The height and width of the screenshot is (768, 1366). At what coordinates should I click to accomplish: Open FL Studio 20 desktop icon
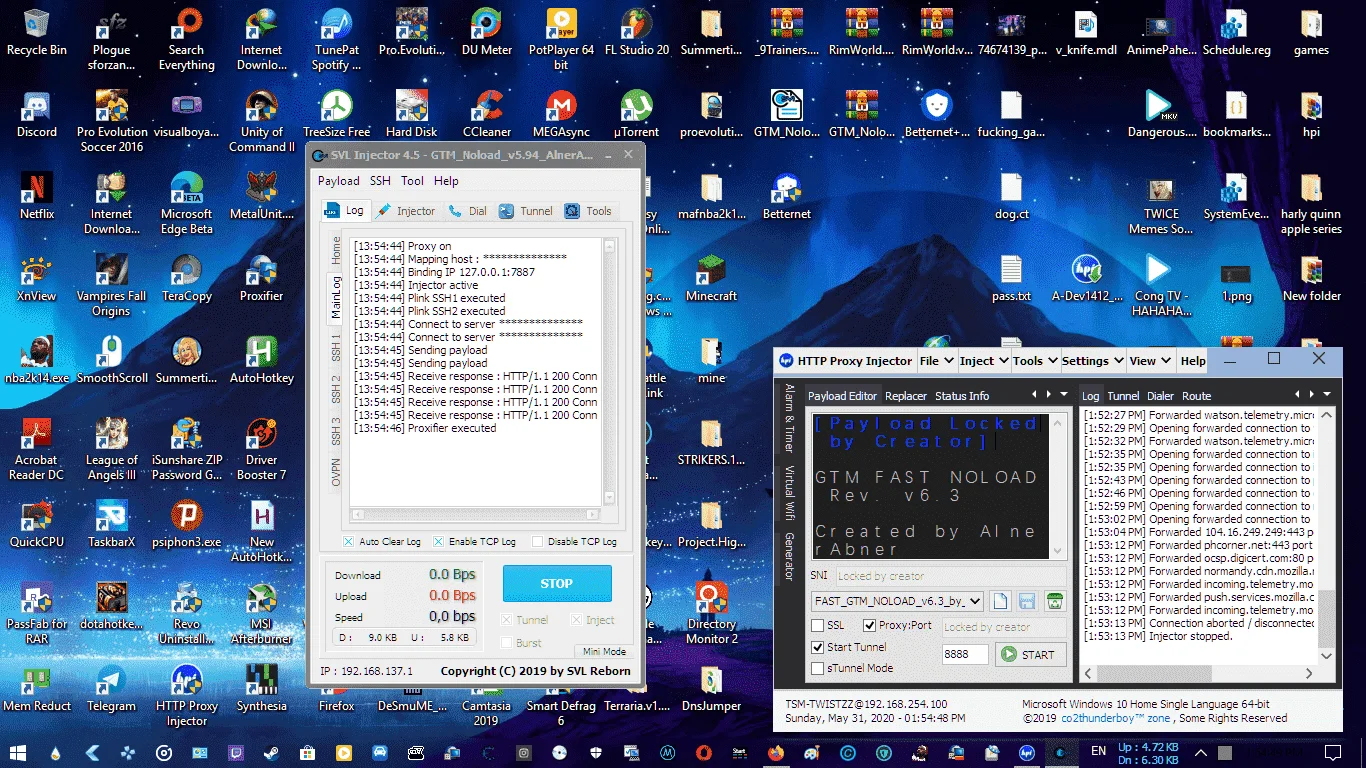coord(637,32)
